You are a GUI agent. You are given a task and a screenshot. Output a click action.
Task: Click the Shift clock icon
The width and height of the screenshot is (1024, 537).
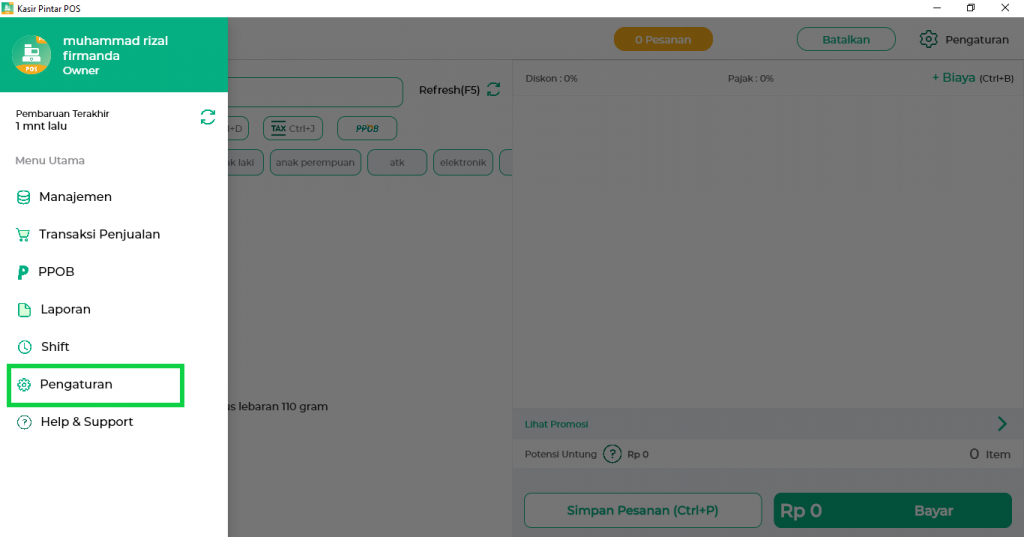pos(24,347)
